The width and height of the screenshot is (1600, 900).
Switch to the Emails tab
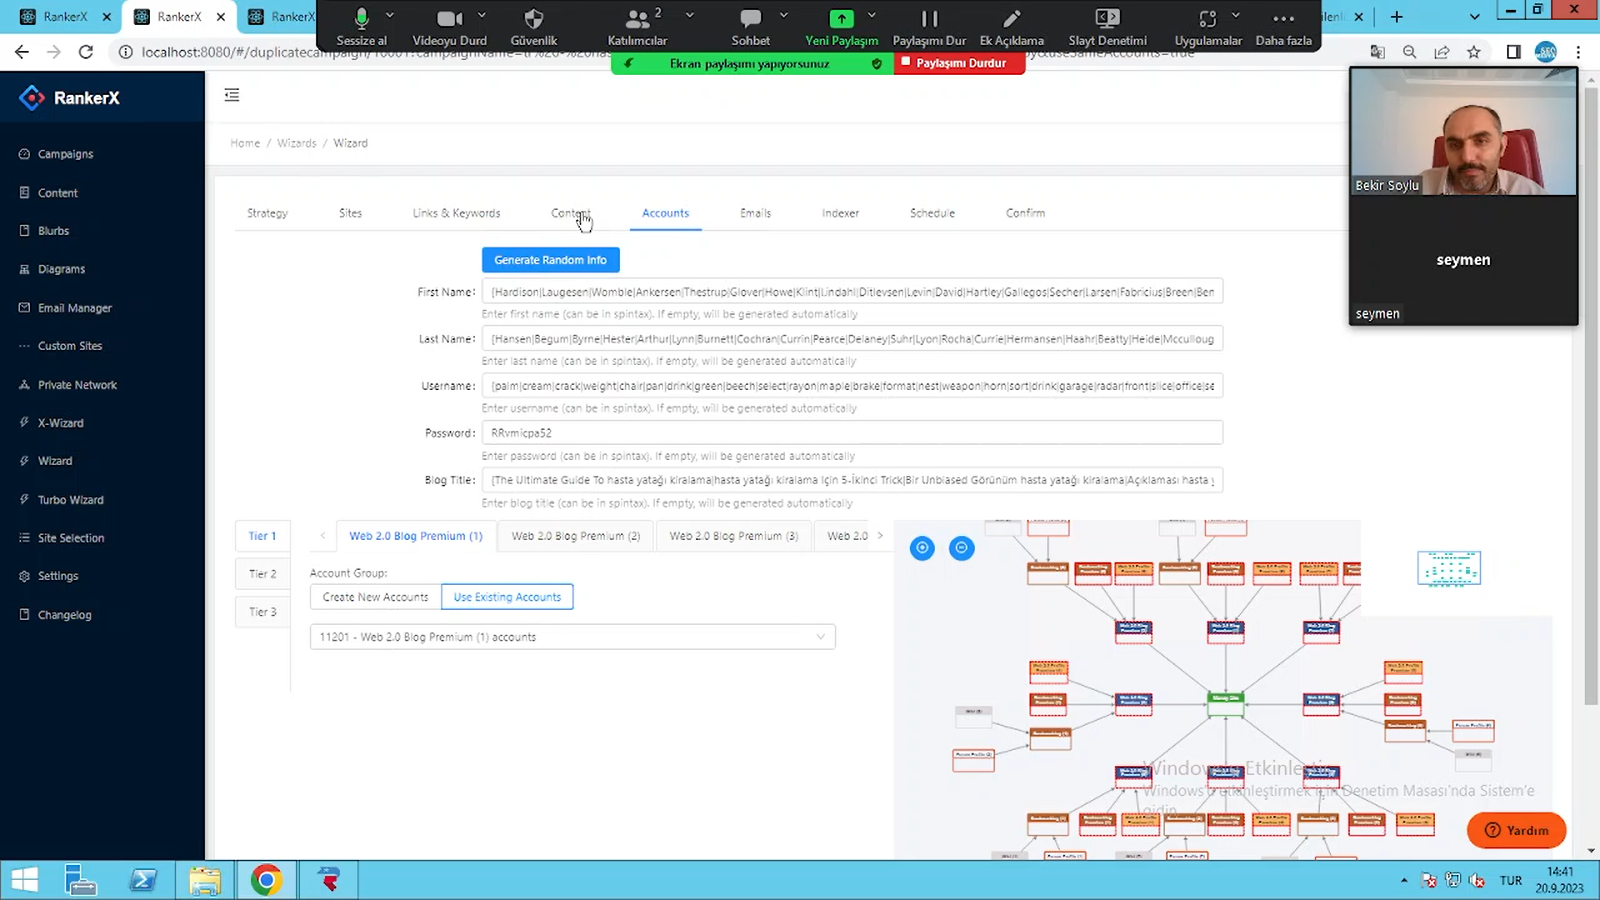(x=755, y=213)
